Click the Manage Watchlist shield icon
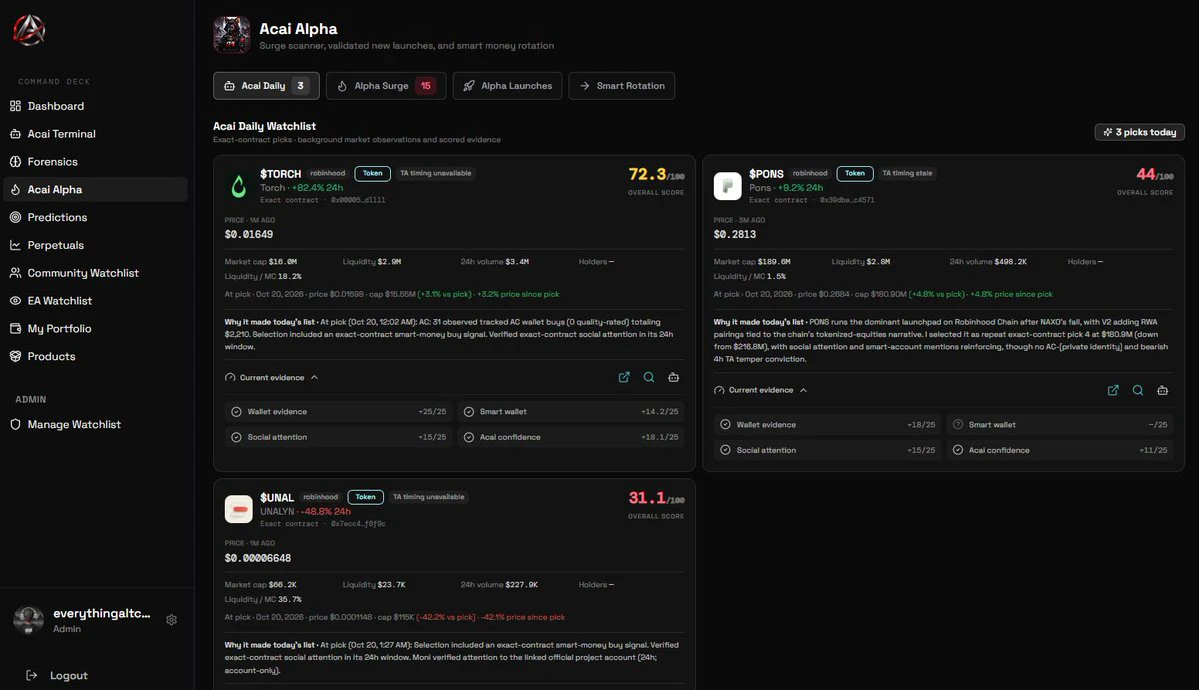Viewport: 1199px width, 690px height. click(x=15, y=424)
